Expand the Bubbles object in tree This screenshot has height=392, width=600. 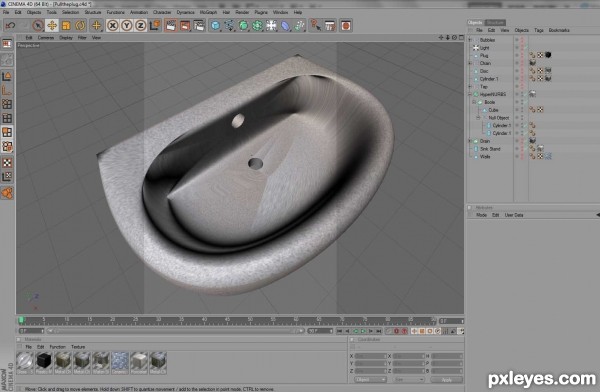tap(470, 40)
